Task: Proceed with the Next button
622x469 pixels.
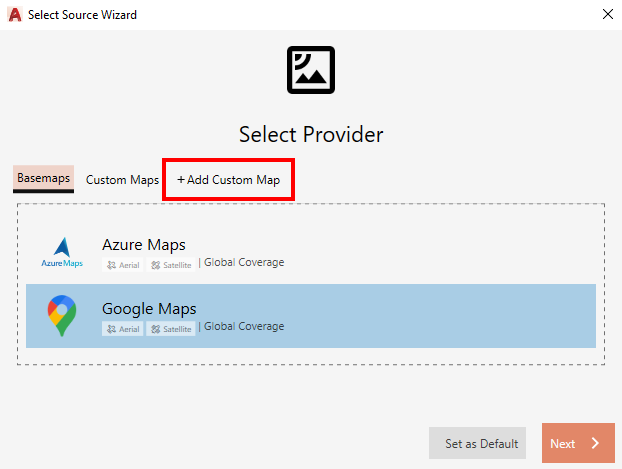Action: tap(578, 443)
